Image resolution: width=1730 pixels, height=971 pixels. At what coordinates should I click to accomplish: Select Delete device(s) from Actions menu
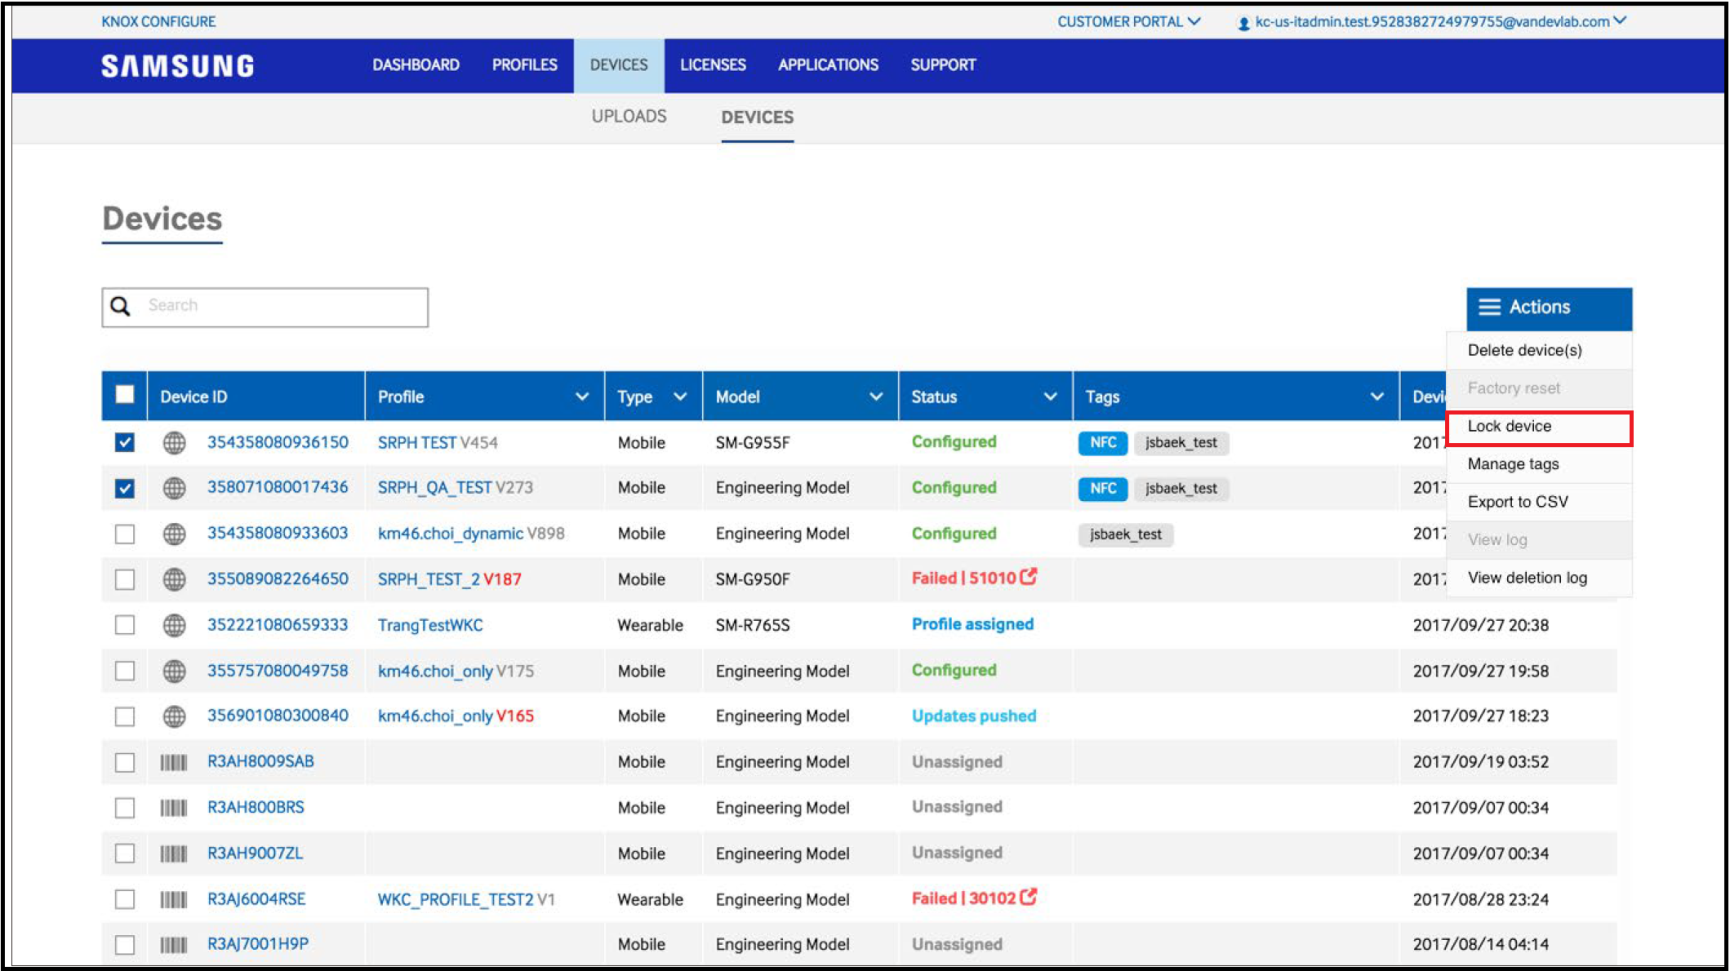[1539, 351]
